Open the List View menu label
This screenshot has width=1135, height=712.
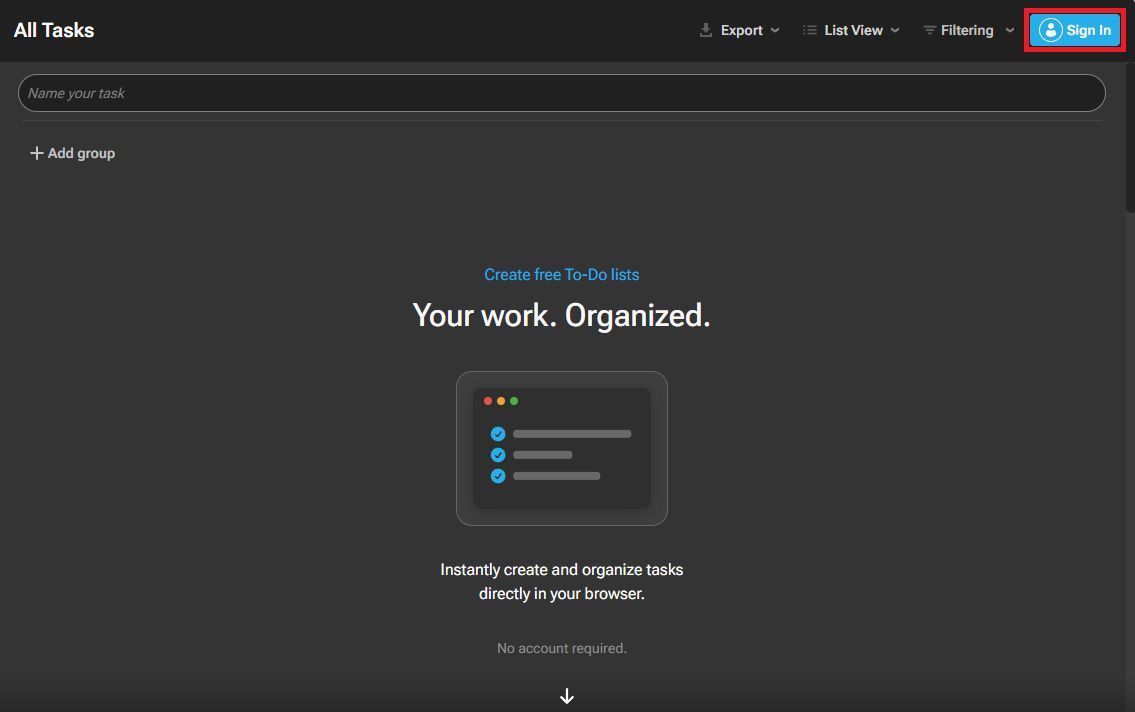(x=853, y=30)
